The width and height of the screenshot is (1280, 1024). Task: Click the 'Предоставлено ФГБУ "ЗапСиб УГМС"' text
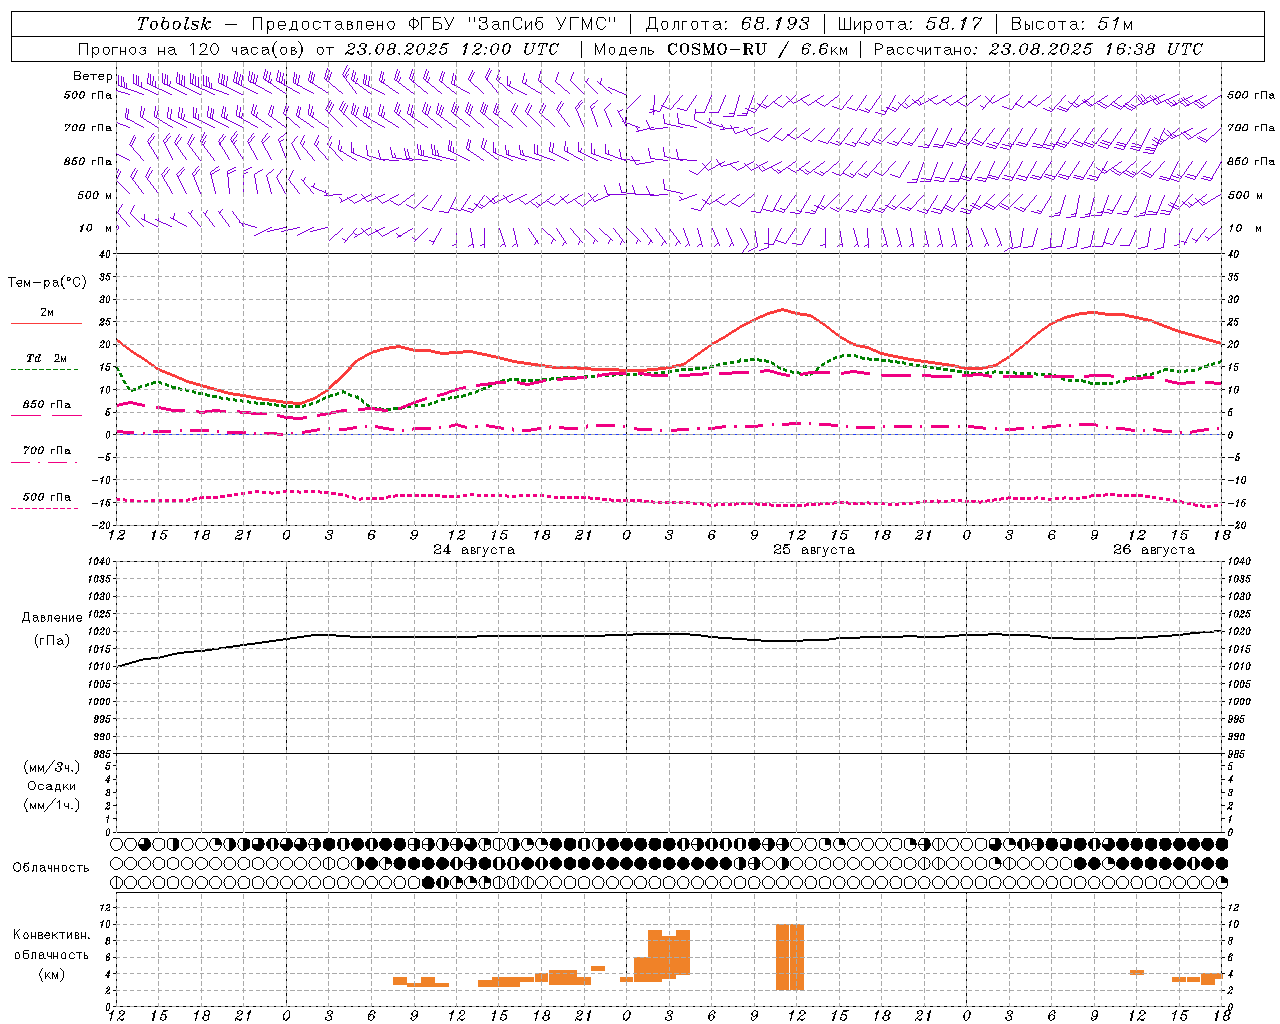coord(434,24)
